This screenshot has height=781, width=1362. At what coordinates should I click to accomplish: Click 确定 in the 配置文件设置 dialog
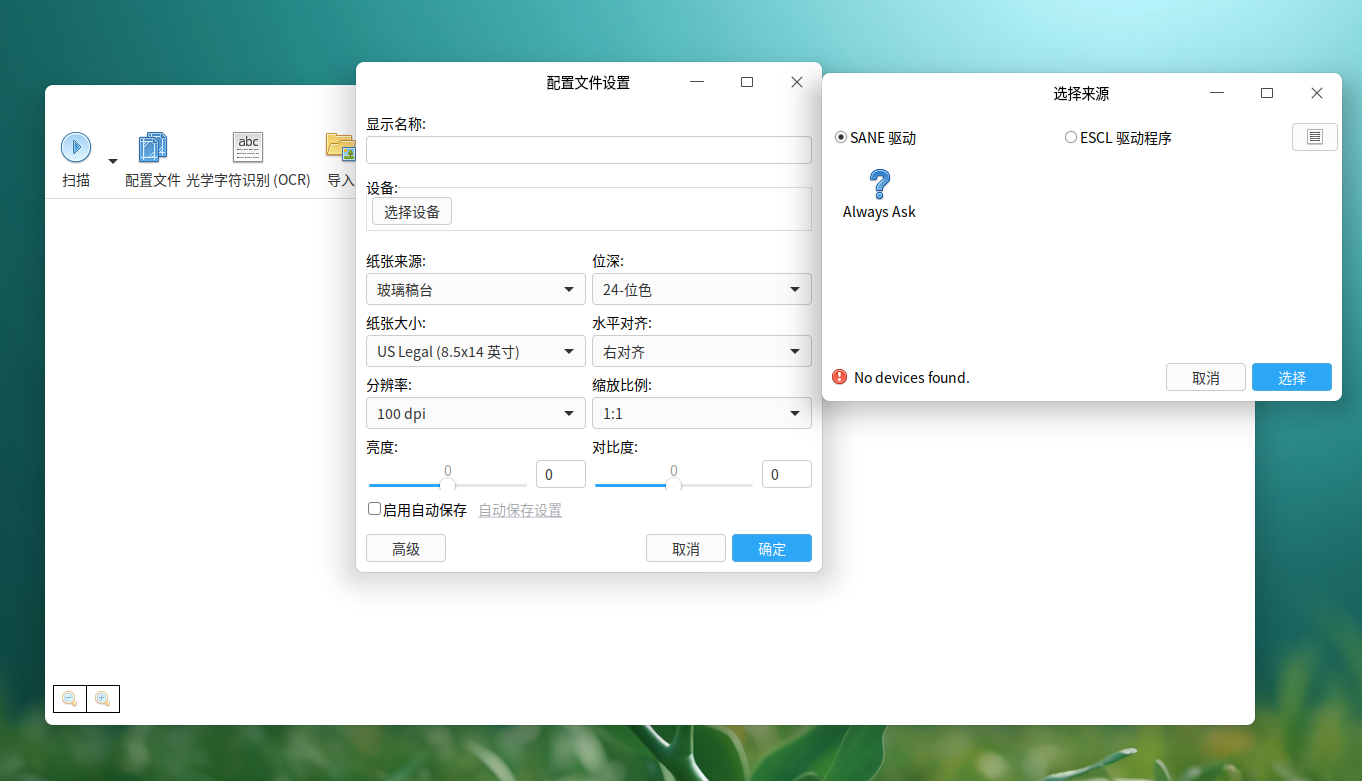pos(772,548)
